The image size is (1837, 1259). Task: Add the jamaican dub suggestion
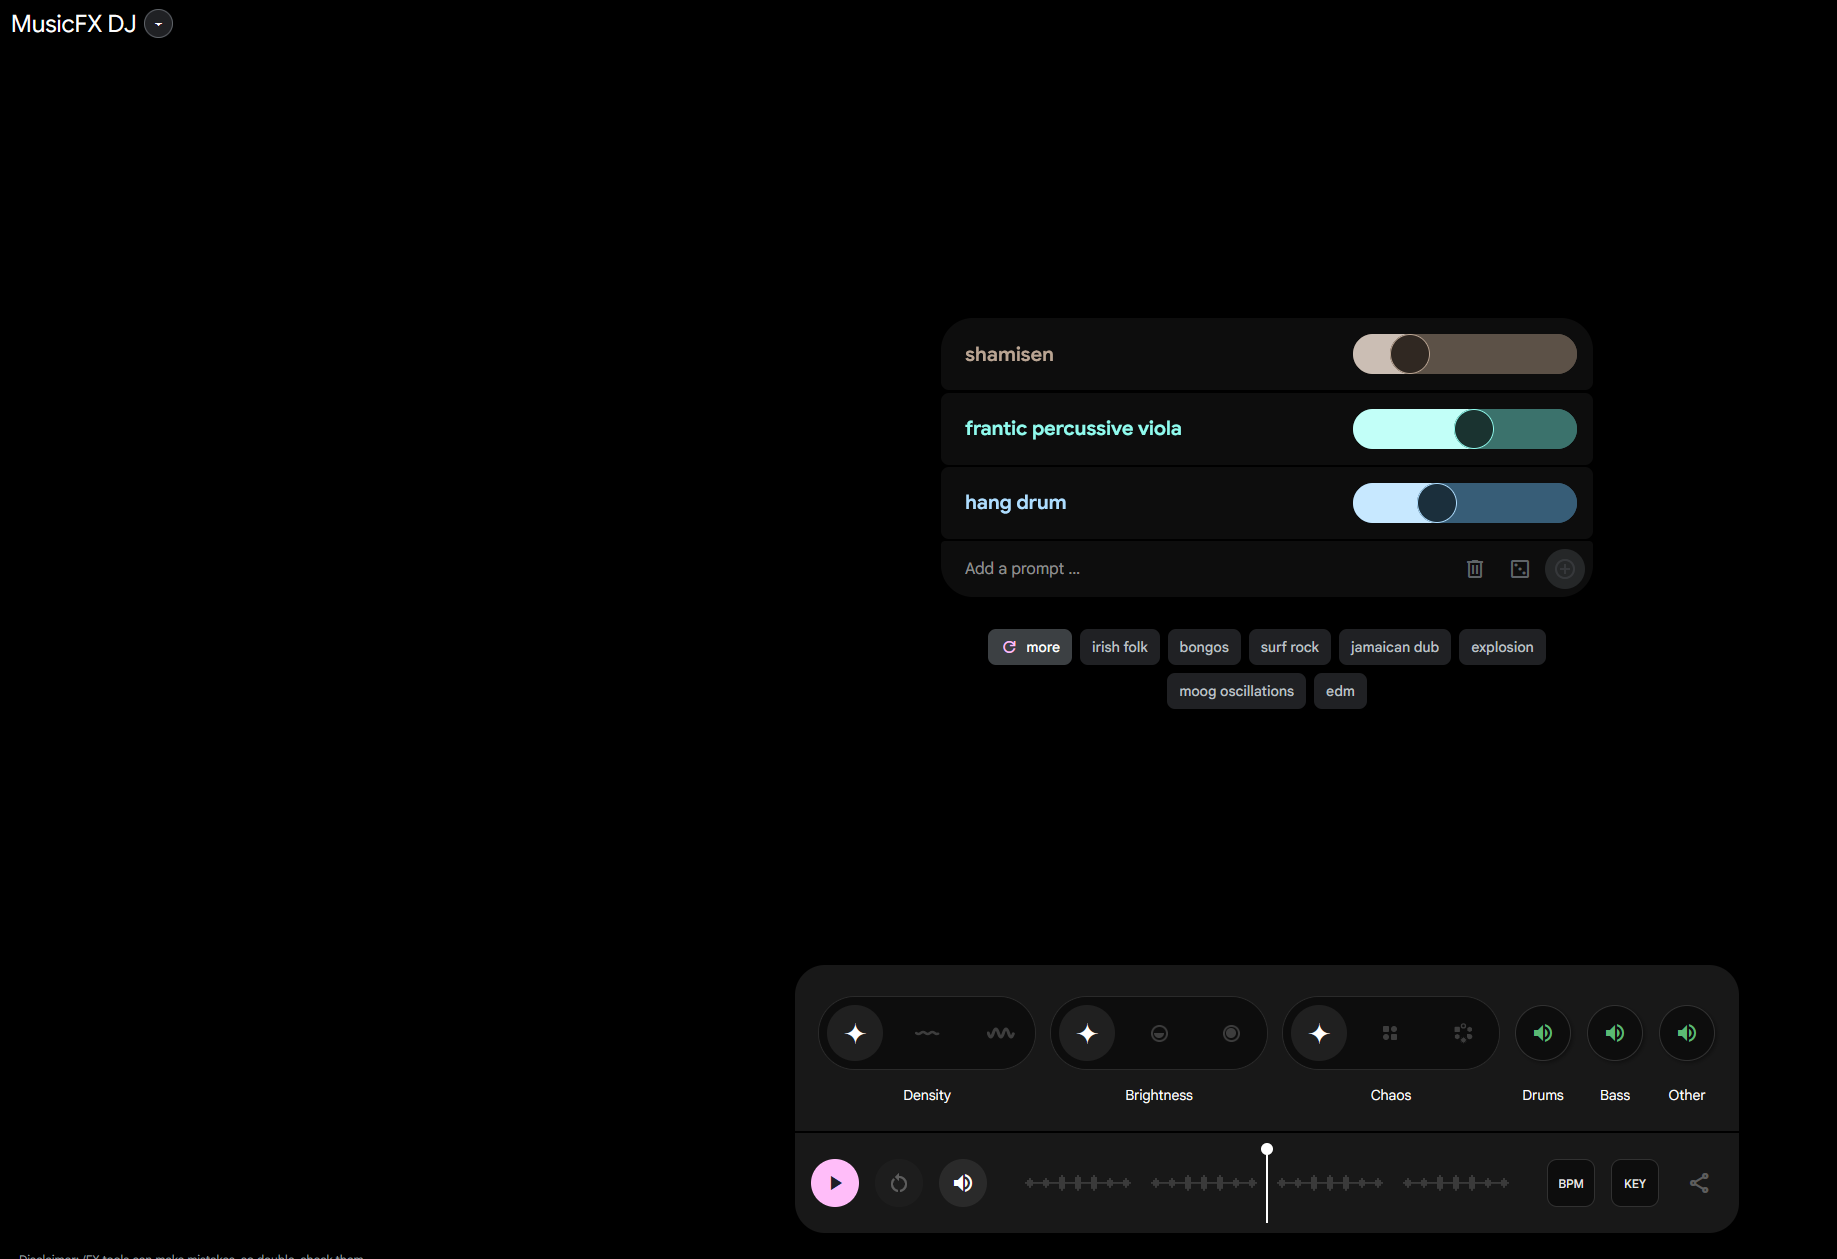coord(1395,647)
